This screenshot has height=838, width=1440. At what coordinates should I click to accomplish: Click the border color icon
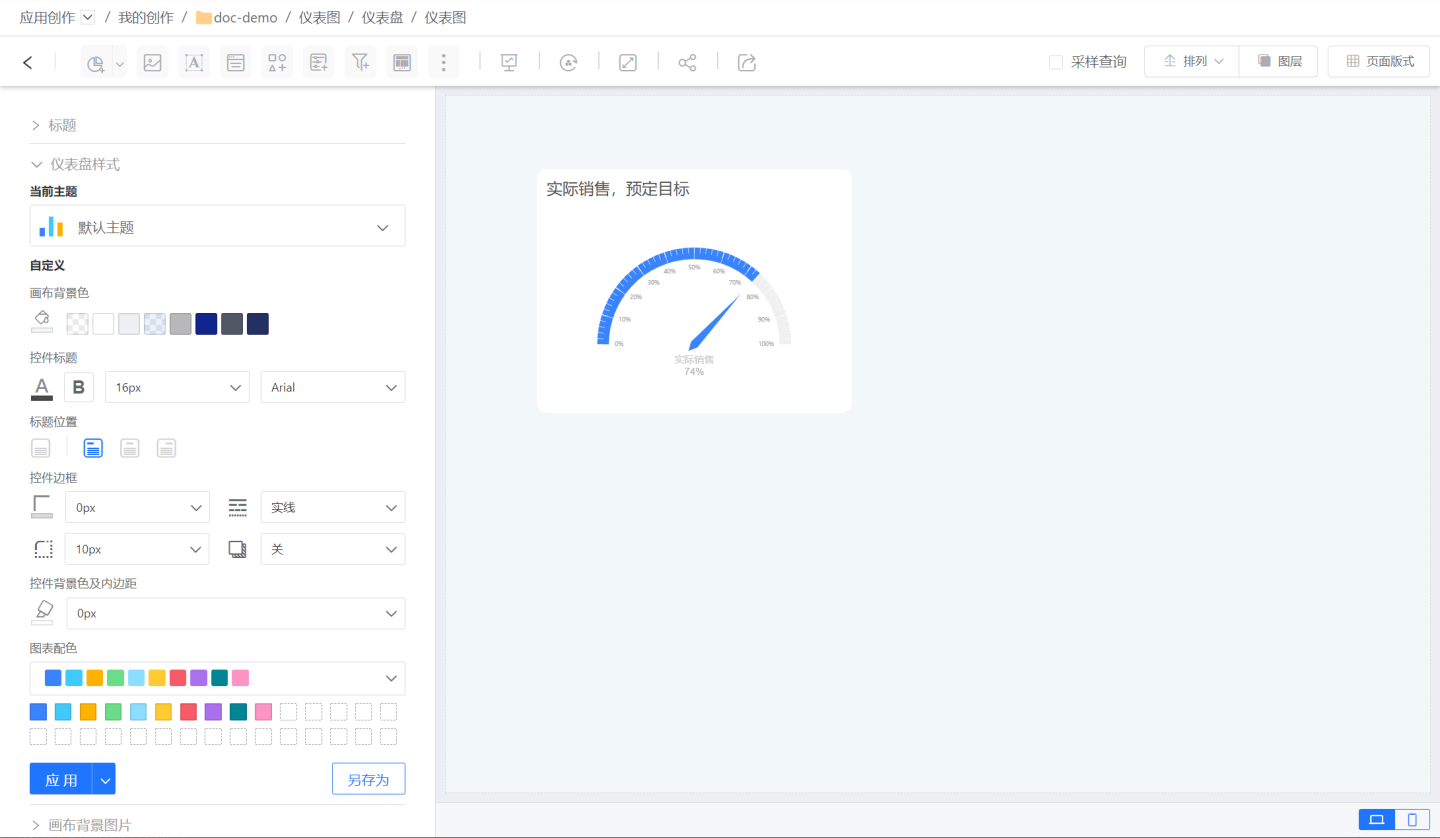click(x=42, y=507)
